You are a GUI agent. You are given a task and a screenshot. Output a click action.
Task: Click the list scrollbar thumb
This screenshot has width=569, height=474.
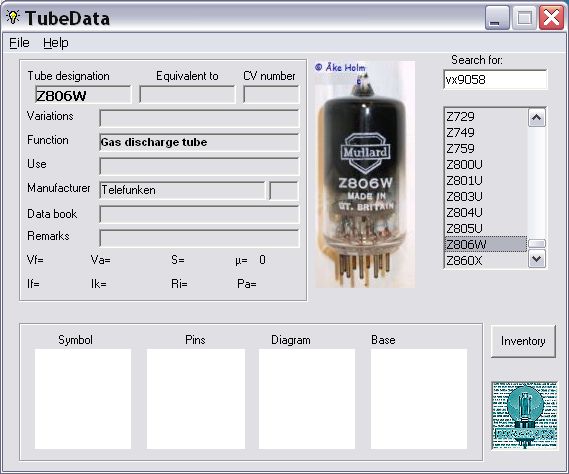pos(537,244)
